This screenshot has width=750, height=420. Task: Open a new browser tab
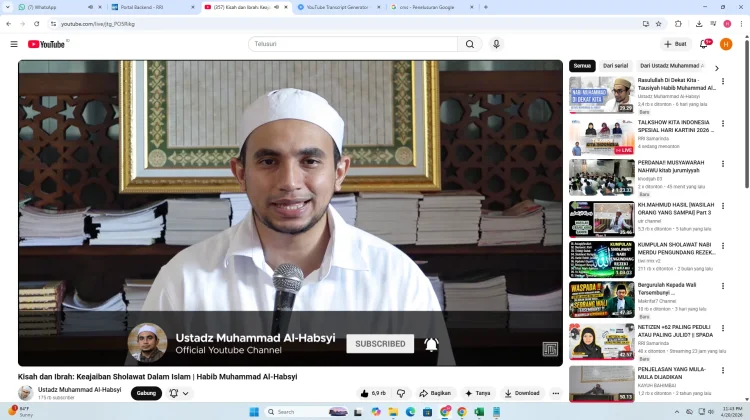(485, 7)
